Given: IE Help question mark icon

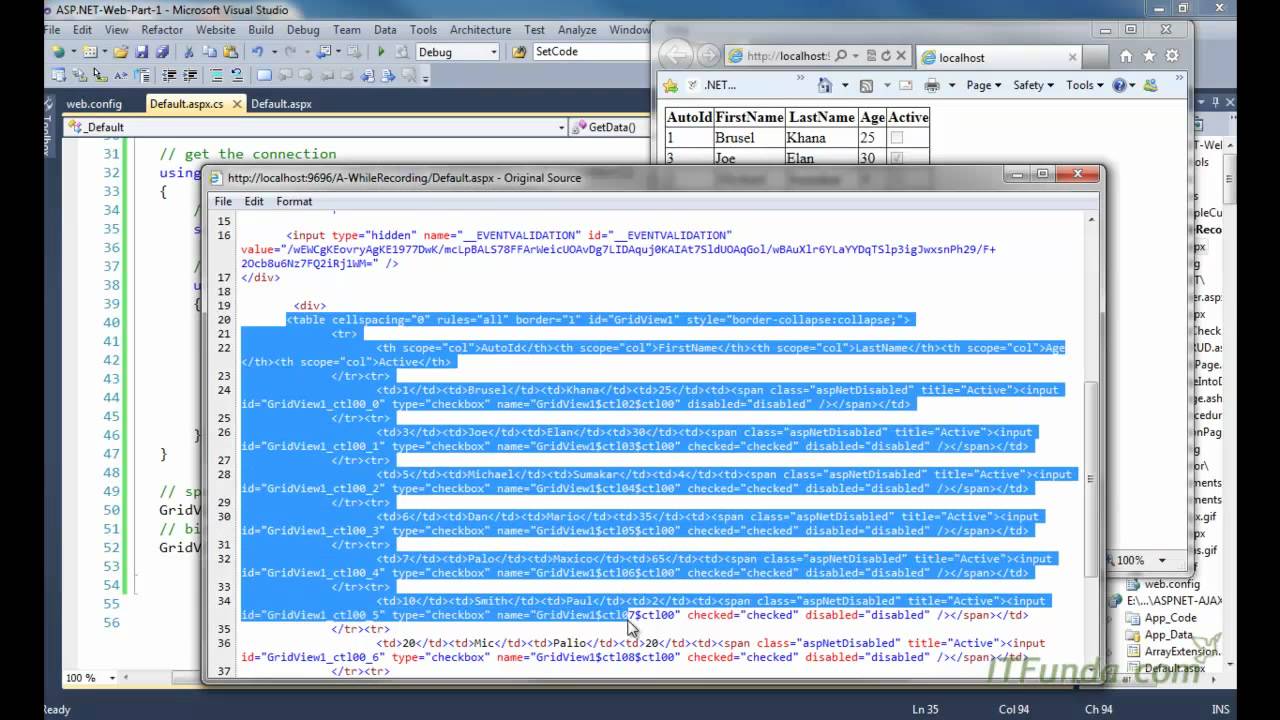Looking at the screenshot, I should 1119,85.
